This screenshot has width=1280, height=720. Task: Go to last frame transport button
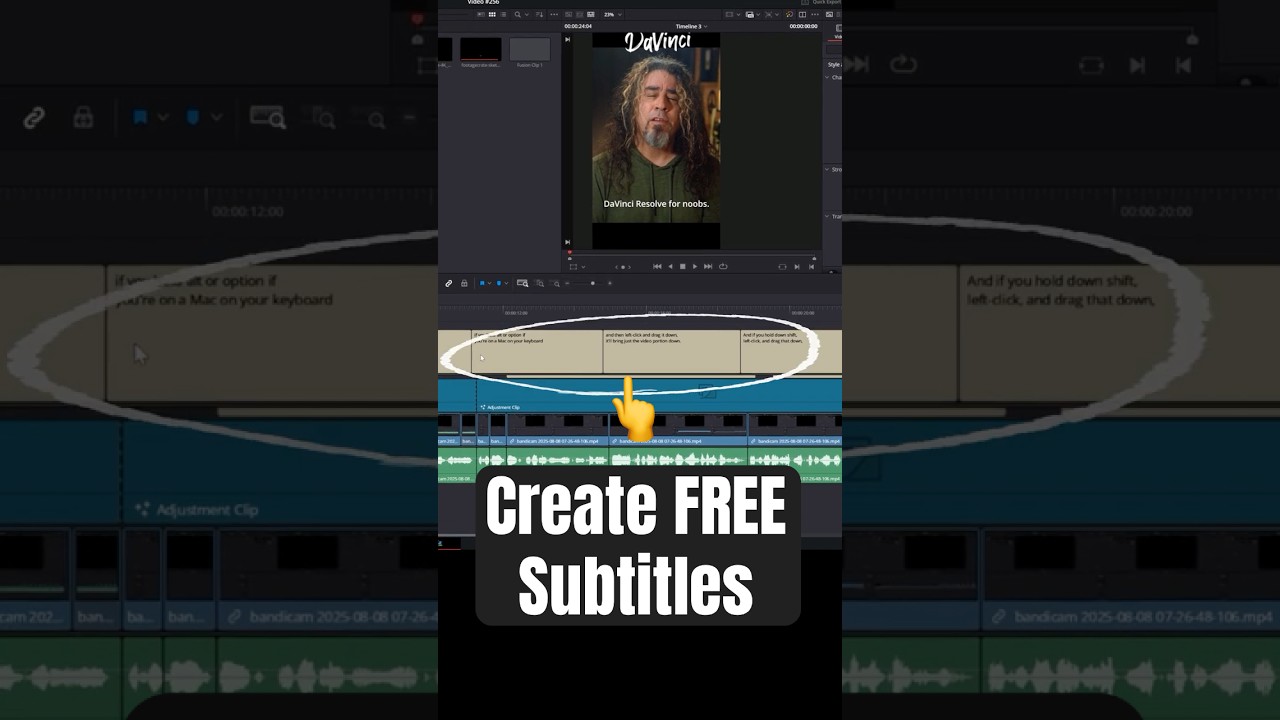point(708,266)
